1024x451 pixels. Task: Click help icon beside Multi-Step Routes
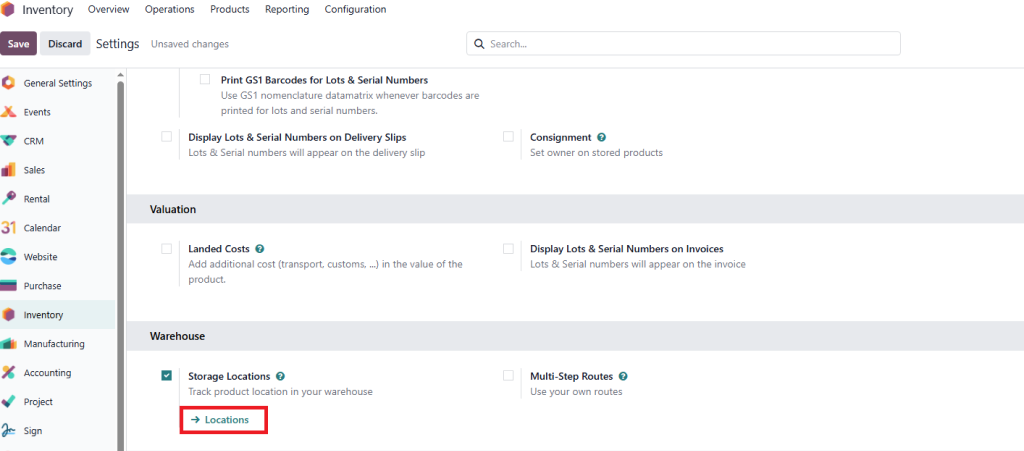[x=623, y=377]
